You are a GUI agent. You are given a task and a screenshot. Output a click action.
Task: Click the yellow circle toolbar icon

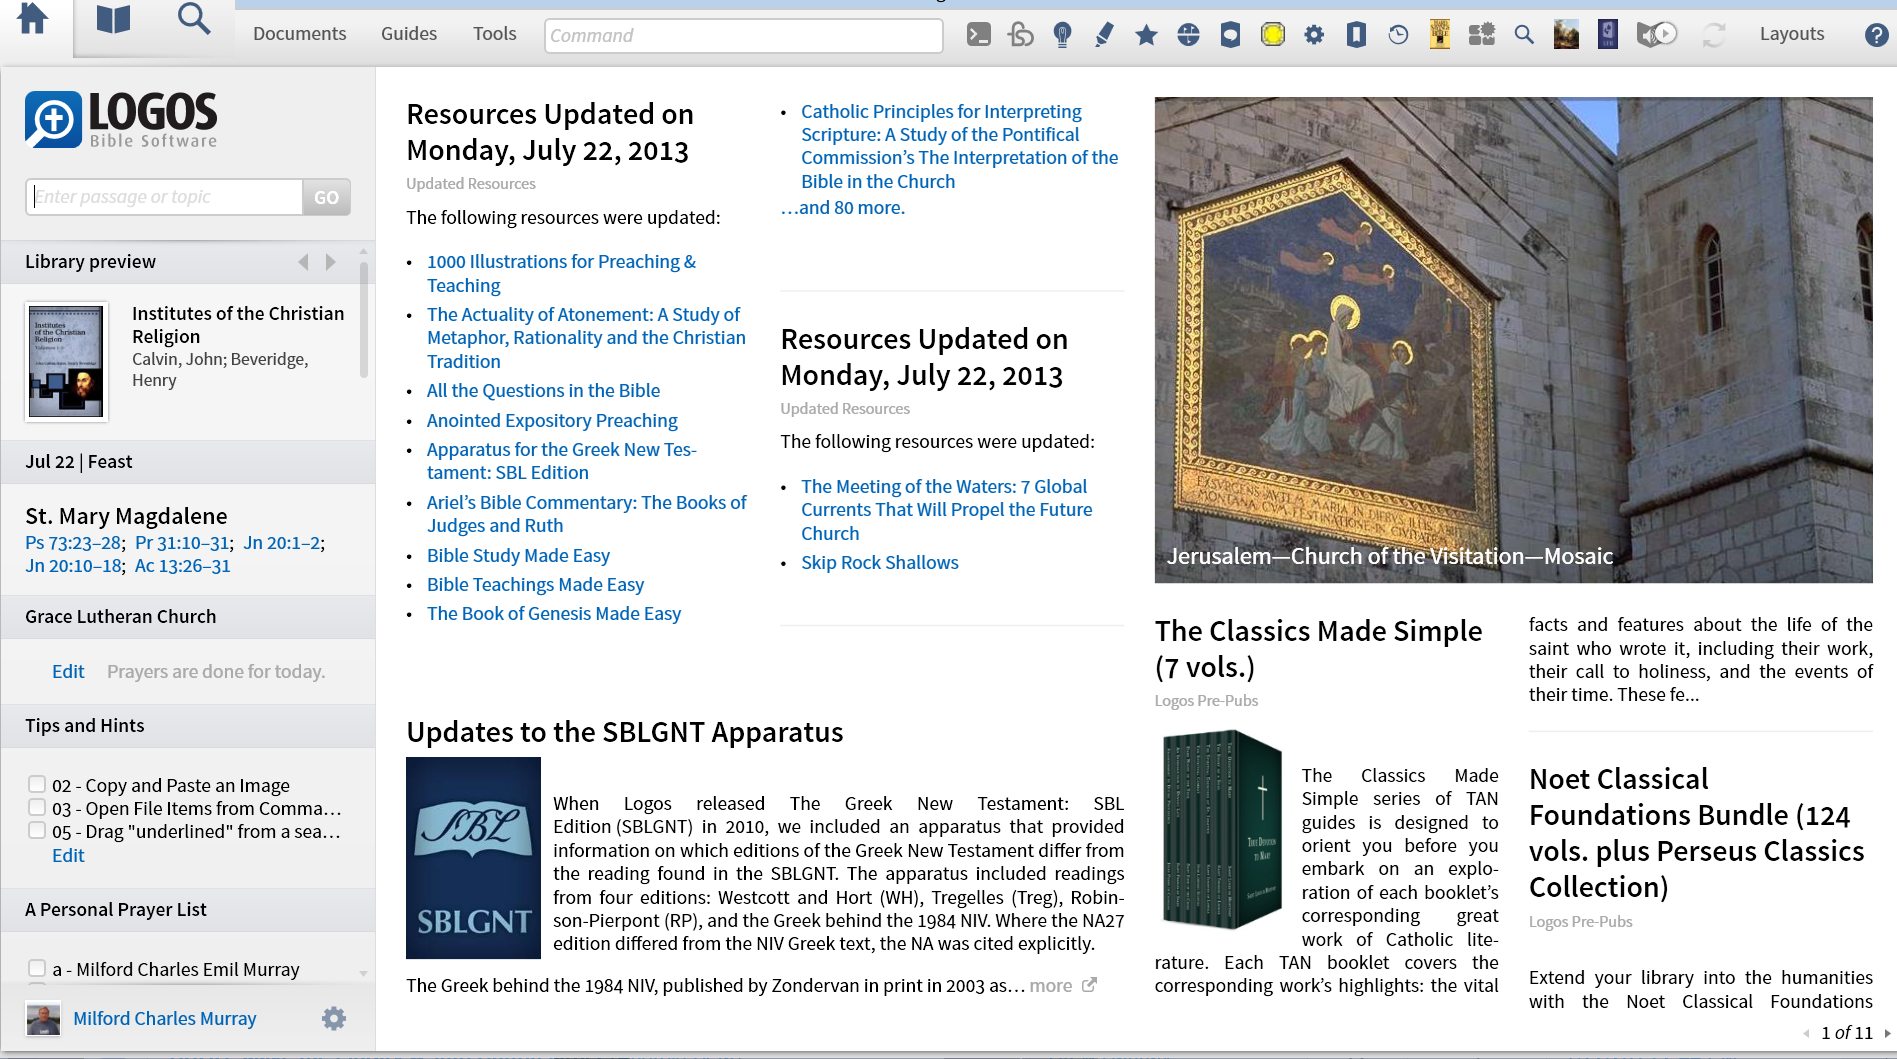coord(1272,35)
